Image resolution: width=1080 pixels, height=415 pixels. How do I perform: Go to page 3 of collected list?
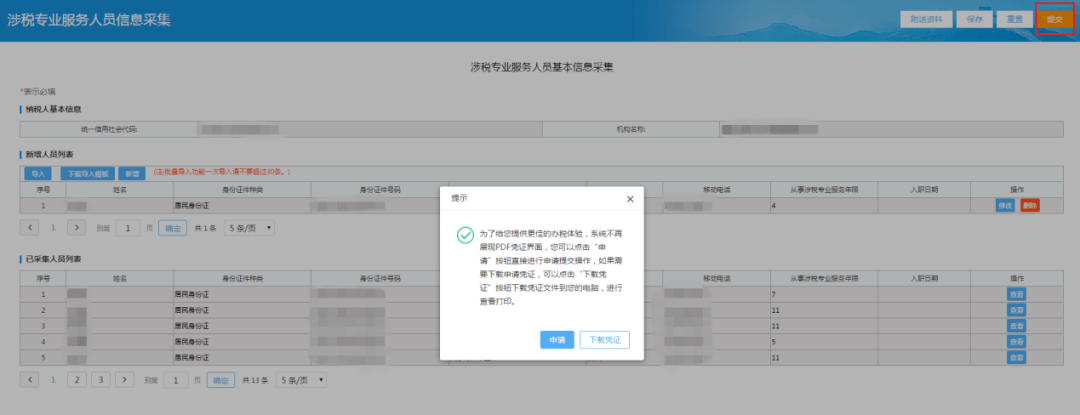pos(101,380)
